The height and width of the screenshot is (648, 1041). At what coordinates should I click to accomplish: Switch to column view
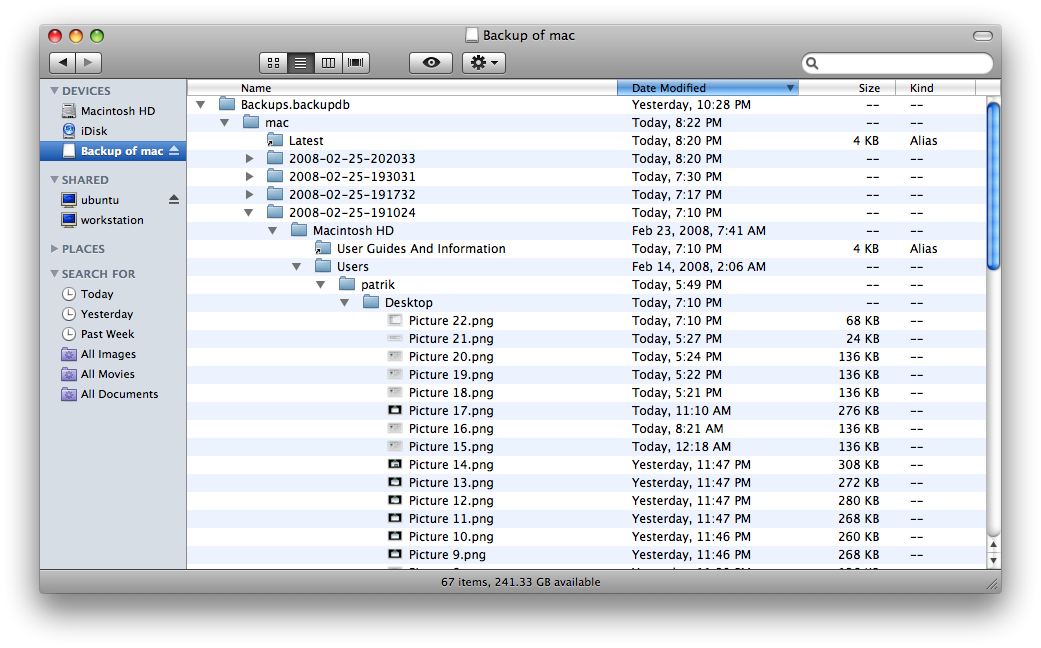(328, 62)
